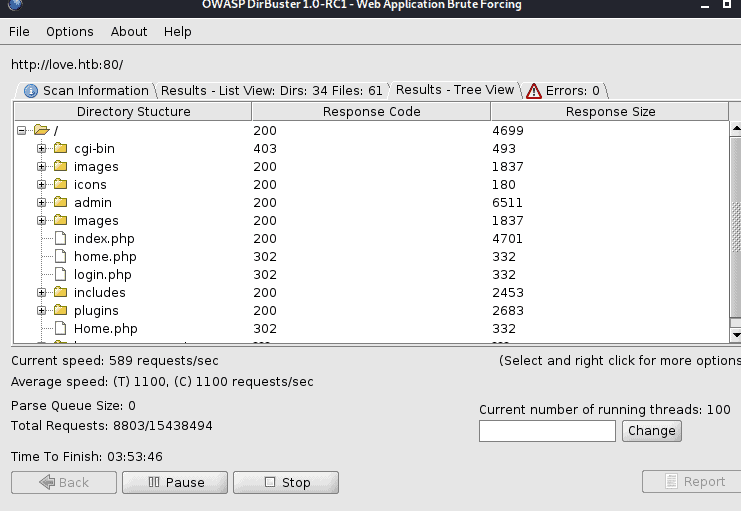Image resolution: width=741 pixels, height=511 pixels.
Task: Pause the running scan
Action: tap(175, 482)
